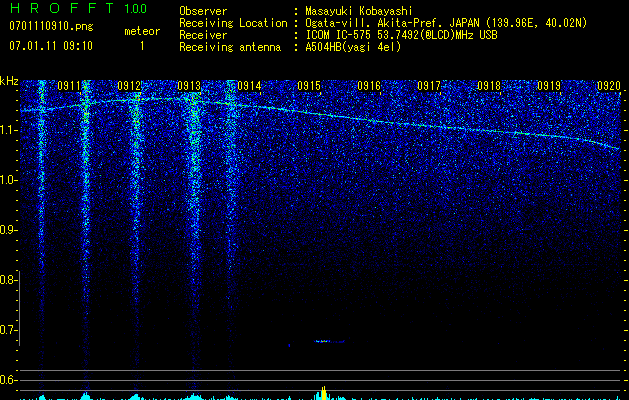
Task: Click the kHz axis unit label
Action: (x=9, y=81)
